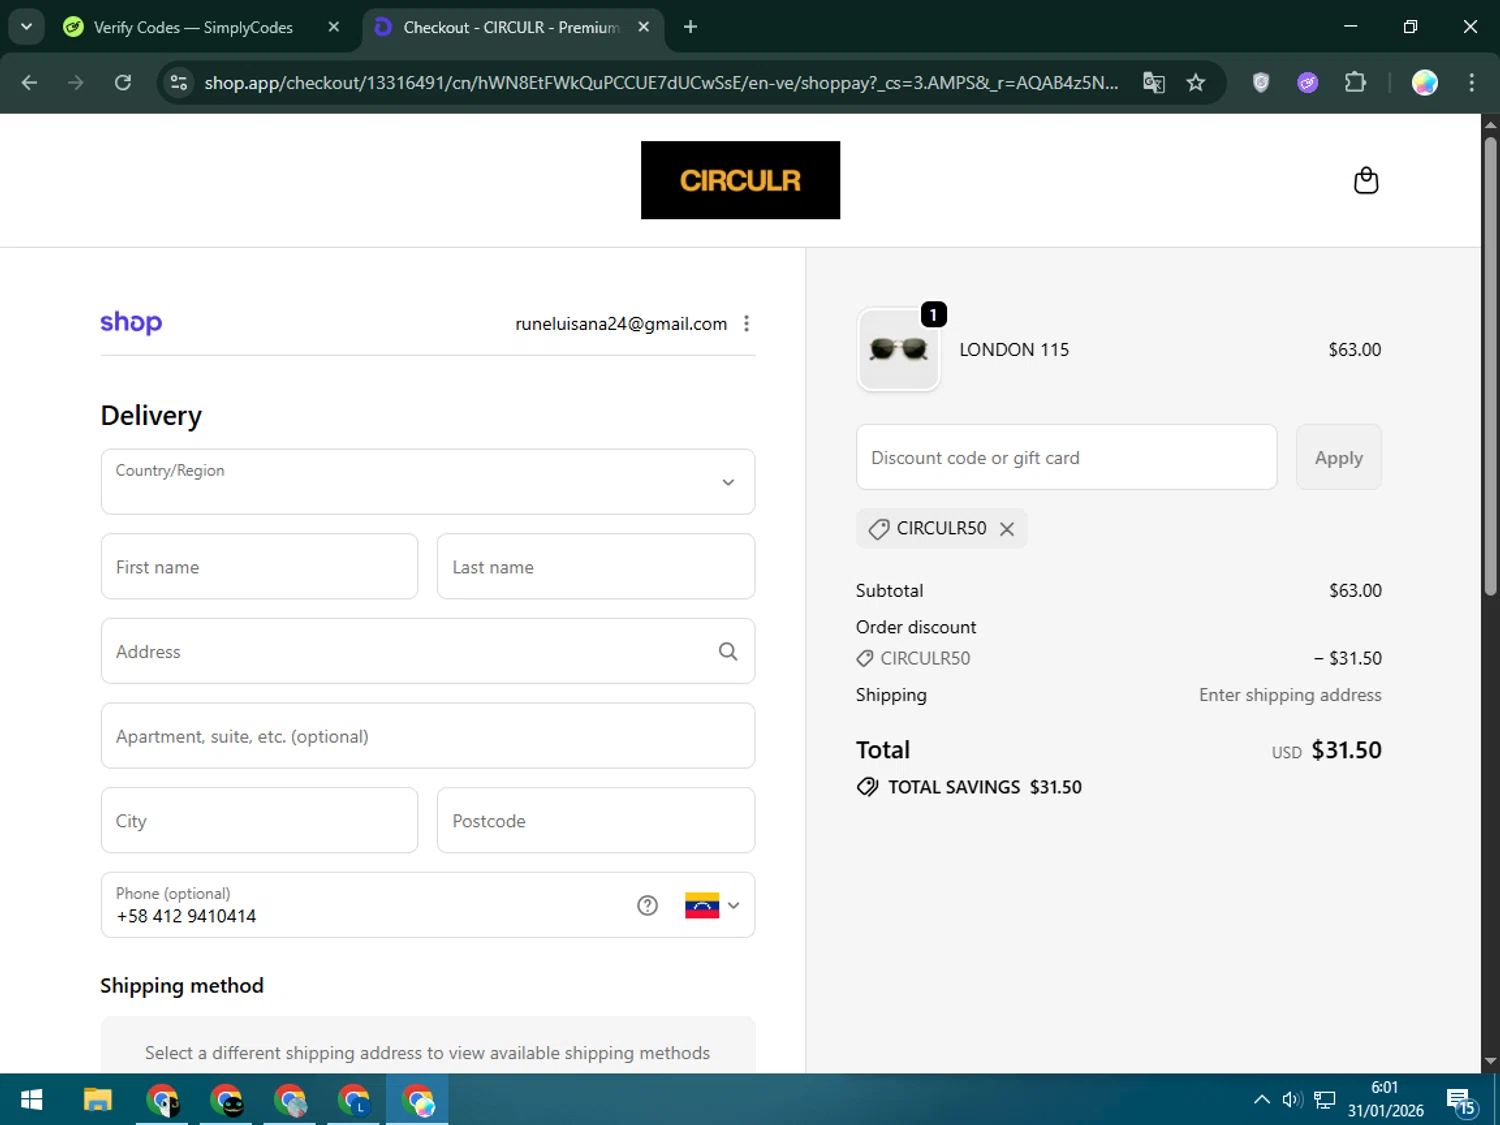Open a new browser tab
Screen dimensions: 1500x1125
click(690, 27)
